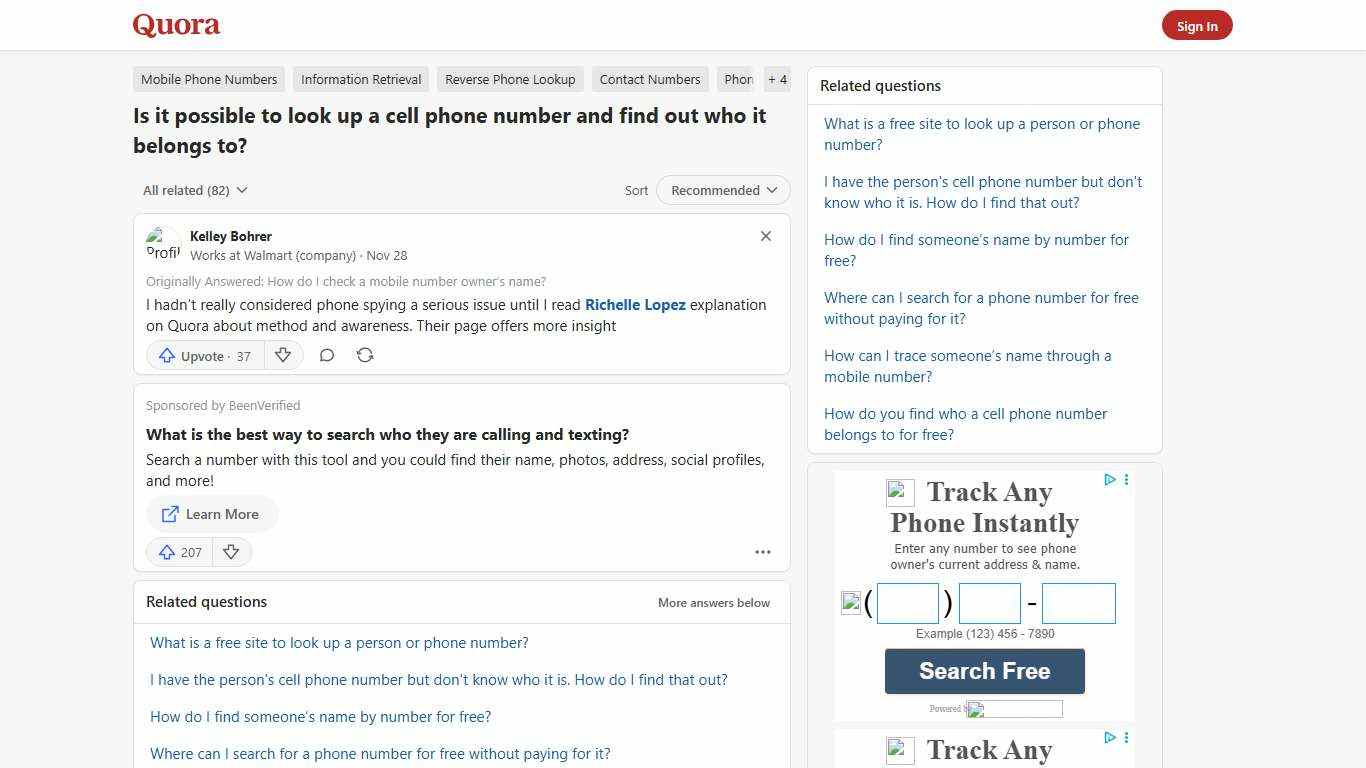Click Learn More on the BeenVerified ad
The width and height of the screenshot is (1366, 768).
coord(212,514)
